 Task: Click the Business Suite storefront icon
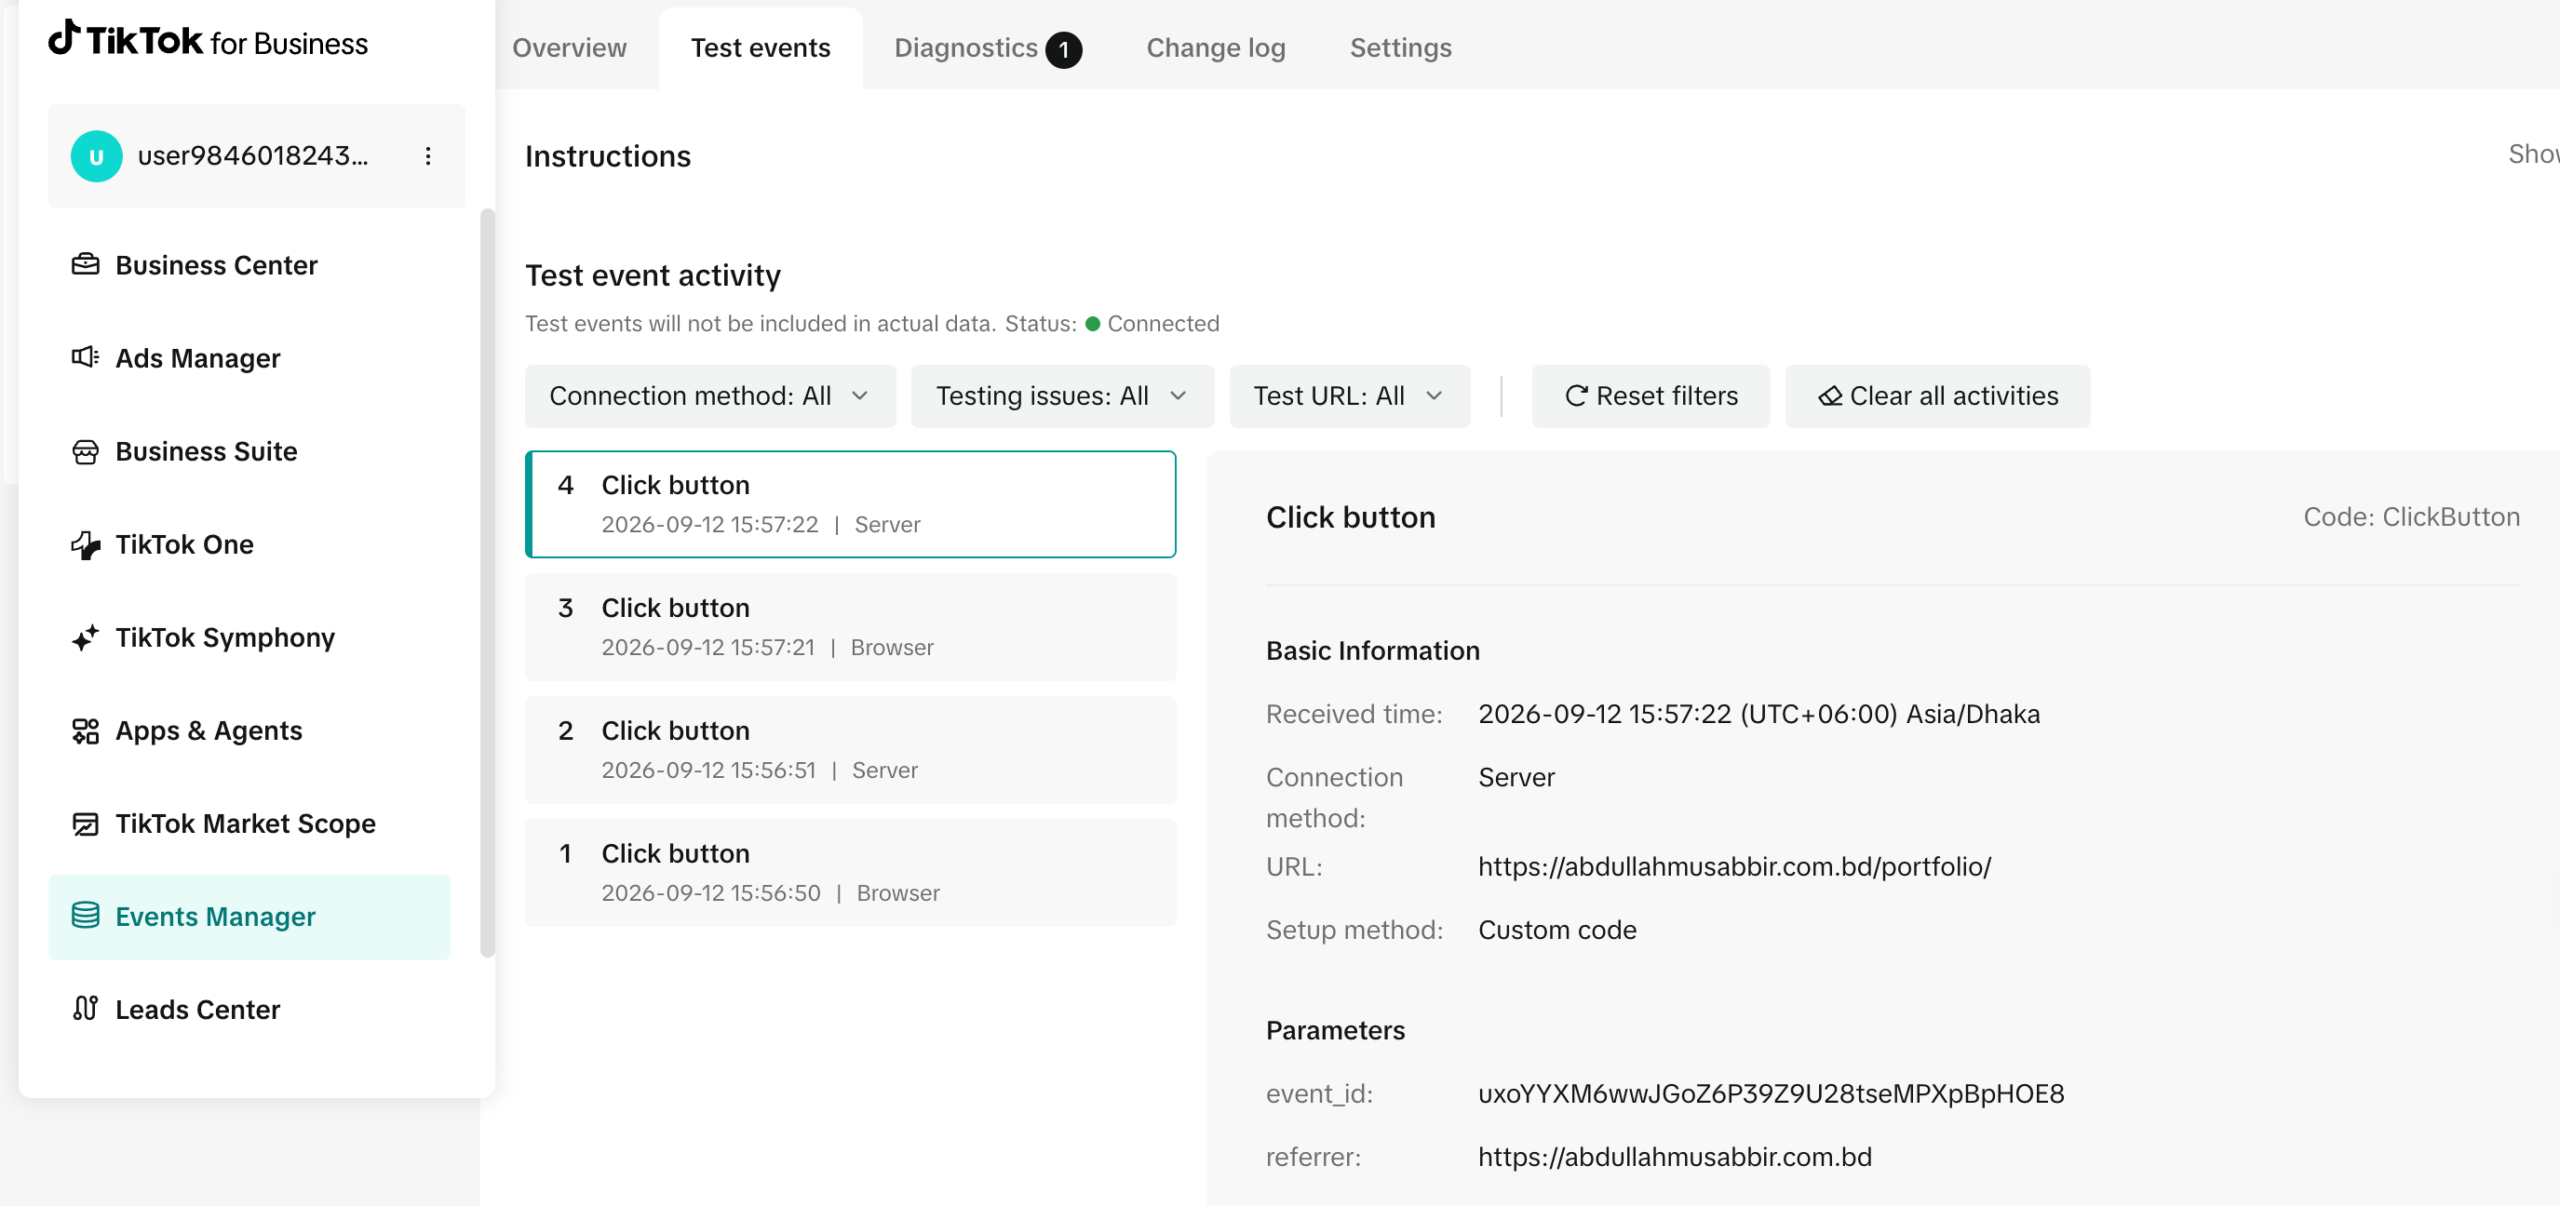pyautogui.click(x=86, y=451)
